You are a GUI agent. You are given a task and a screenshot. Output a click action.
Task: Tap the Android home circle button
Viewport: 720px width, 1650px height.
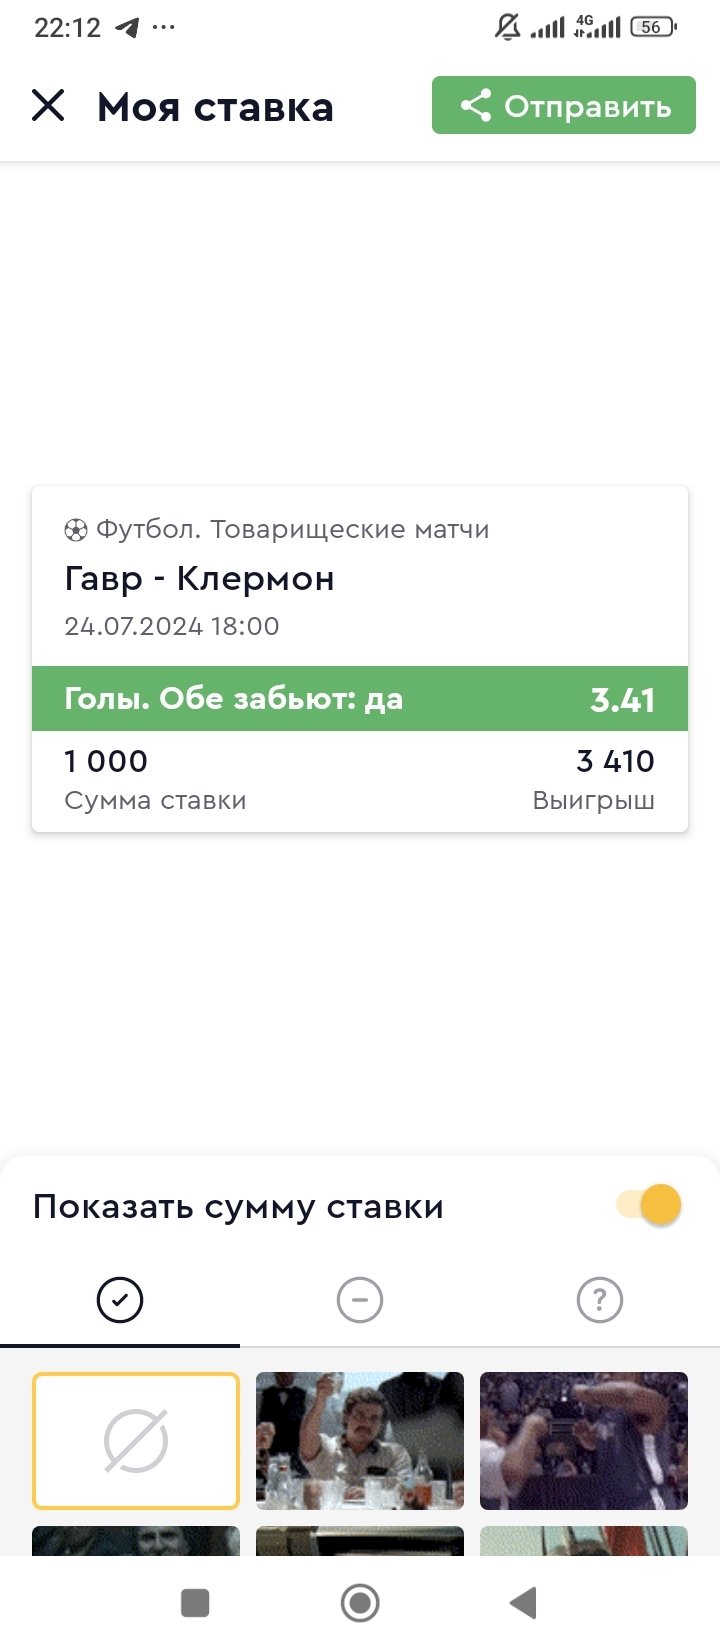click(x=360, y=1603)
